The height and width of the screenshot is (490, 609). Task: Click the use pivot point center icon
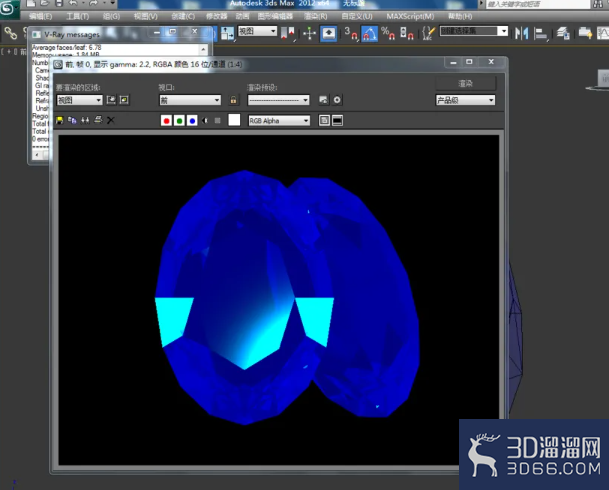coord(288,33)
